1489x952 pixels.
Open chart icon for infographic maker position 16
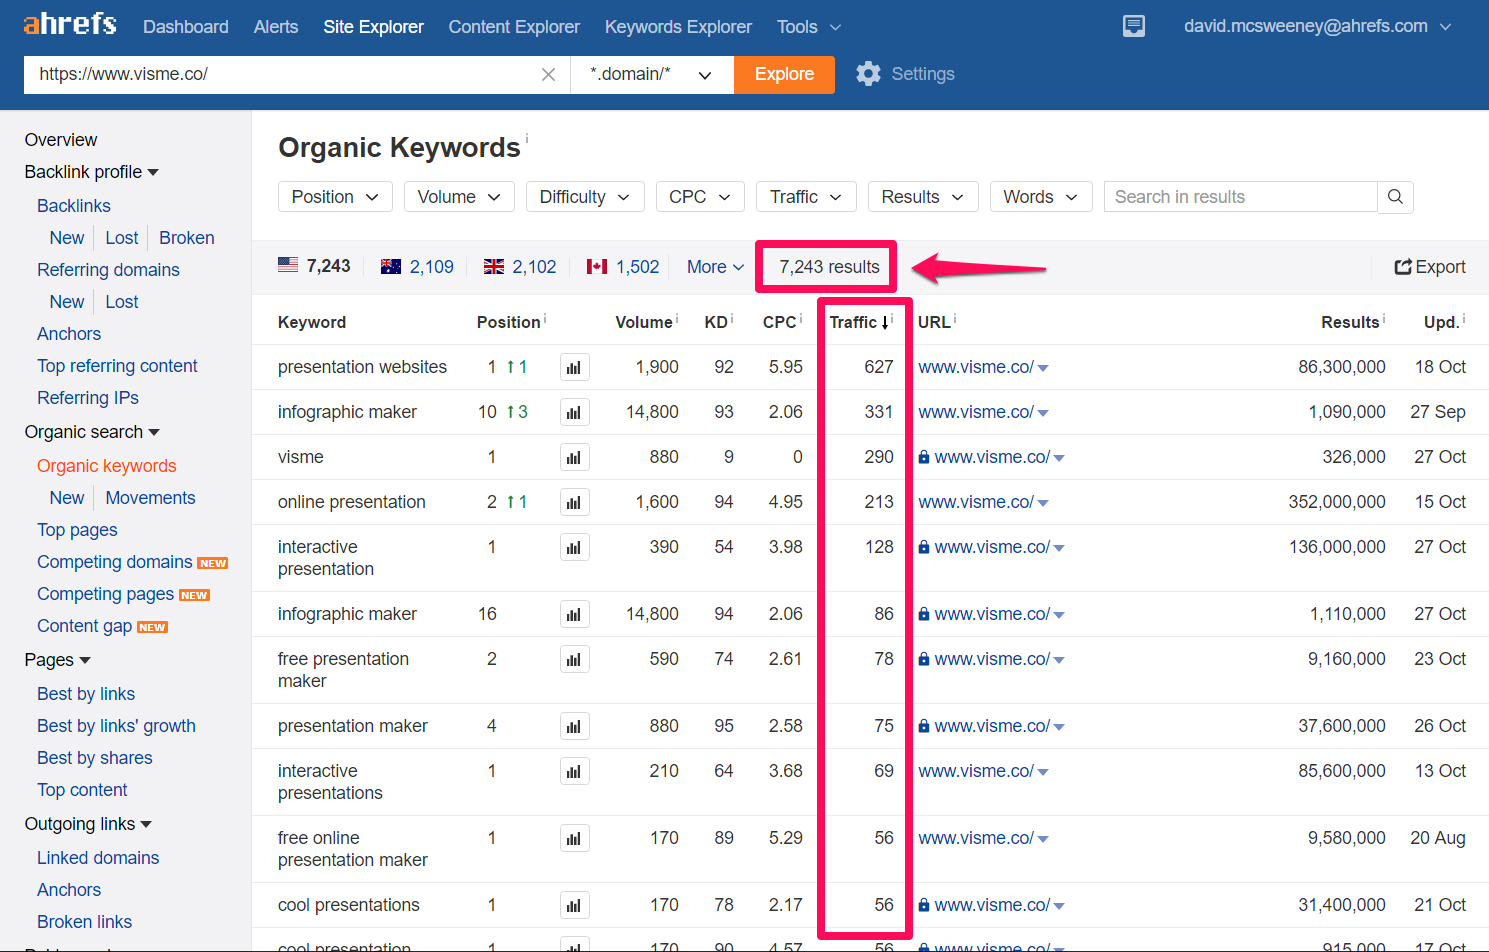[x=574, y=614]
